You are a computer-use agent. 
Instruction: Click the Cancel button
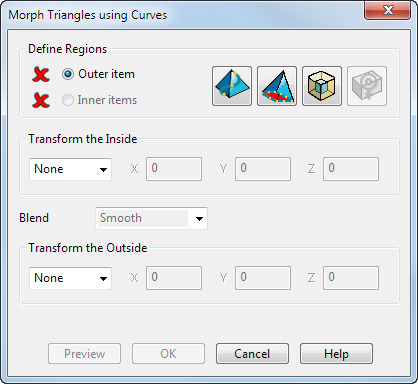[x=252, y=354]
